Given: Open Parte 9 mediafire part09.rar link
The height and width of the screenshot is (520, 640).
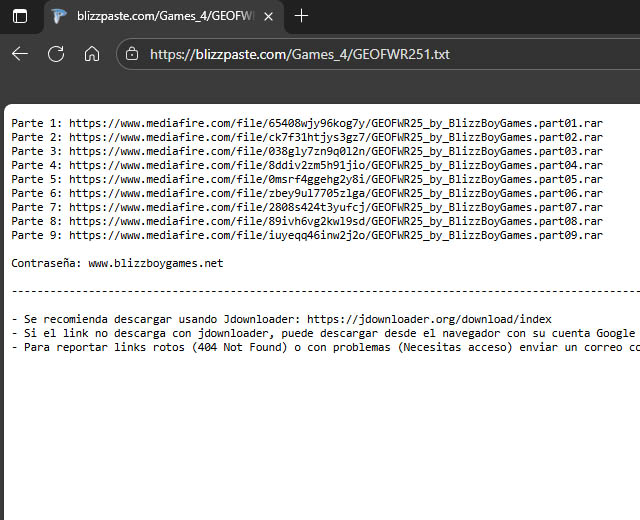Looking at the screenshot, I should [x=336, y=235].
